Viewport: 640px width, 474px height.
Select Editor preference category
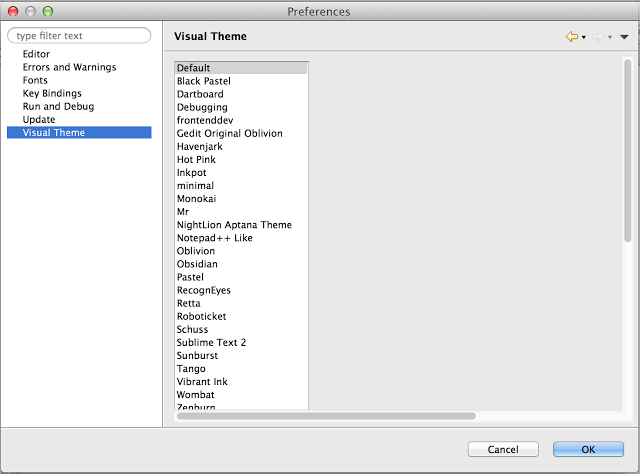(36, 54)
